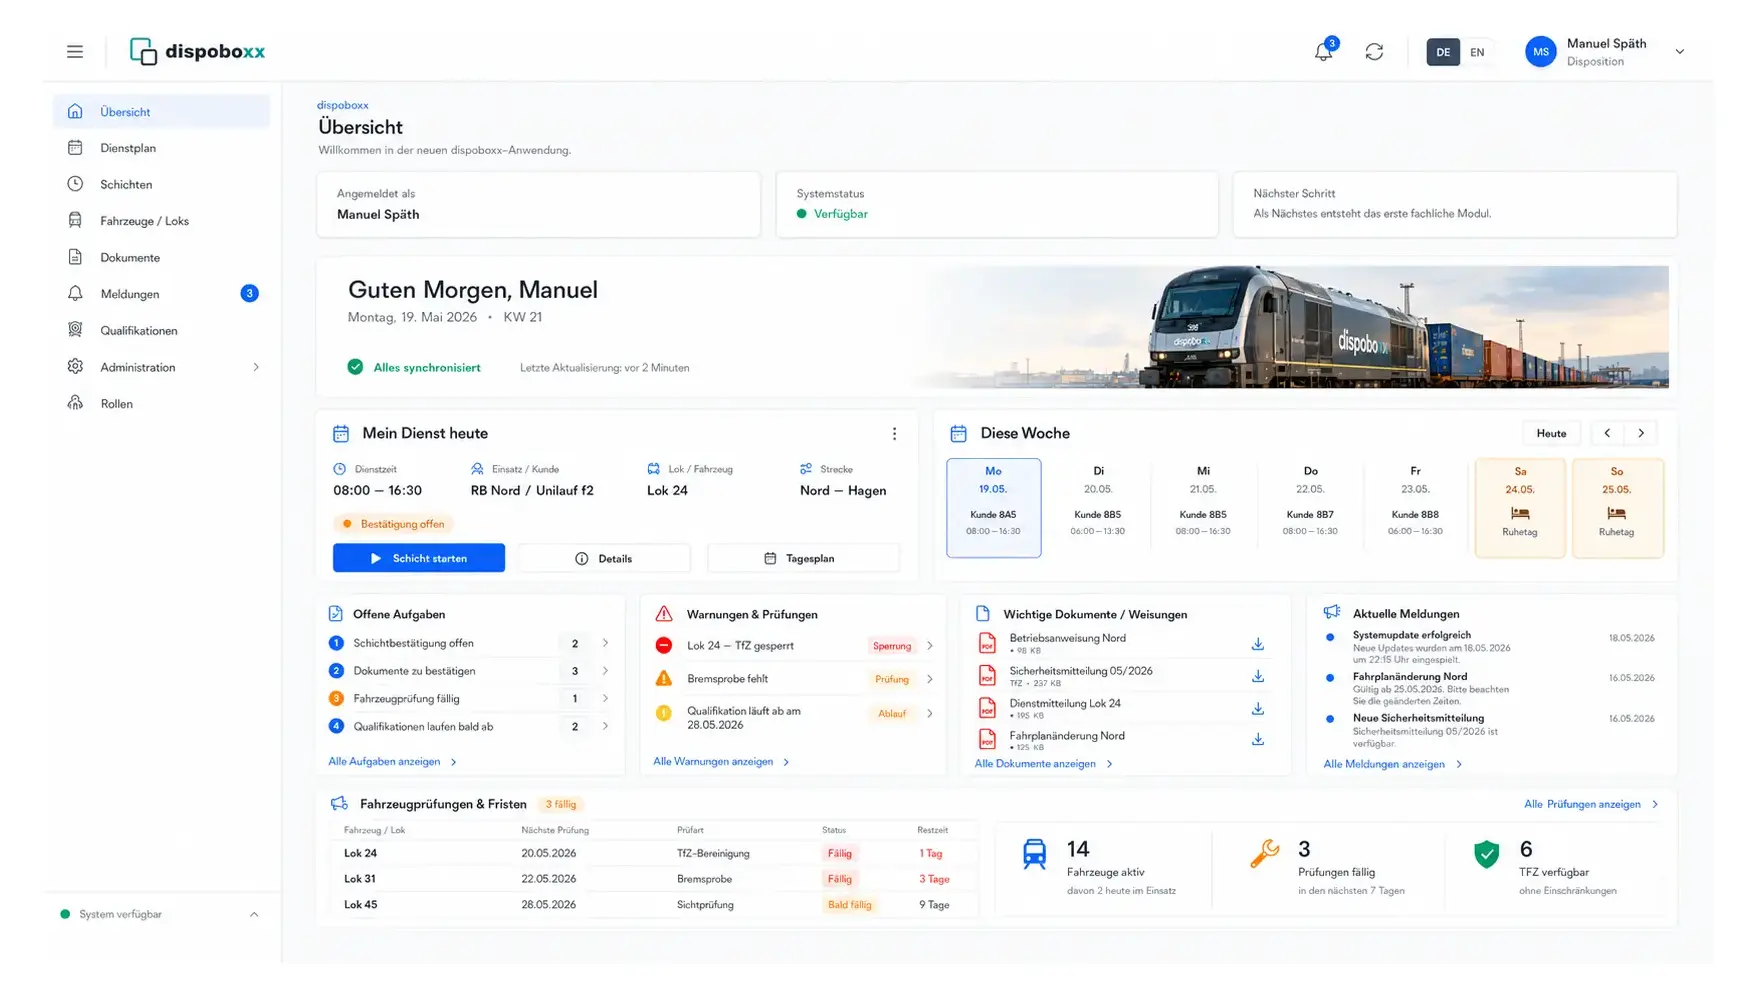Viewport: 1756px width, 997px height.
Task: Click the Prüfungen fällig wrench icon
Action: click(x=1264, y=853)
